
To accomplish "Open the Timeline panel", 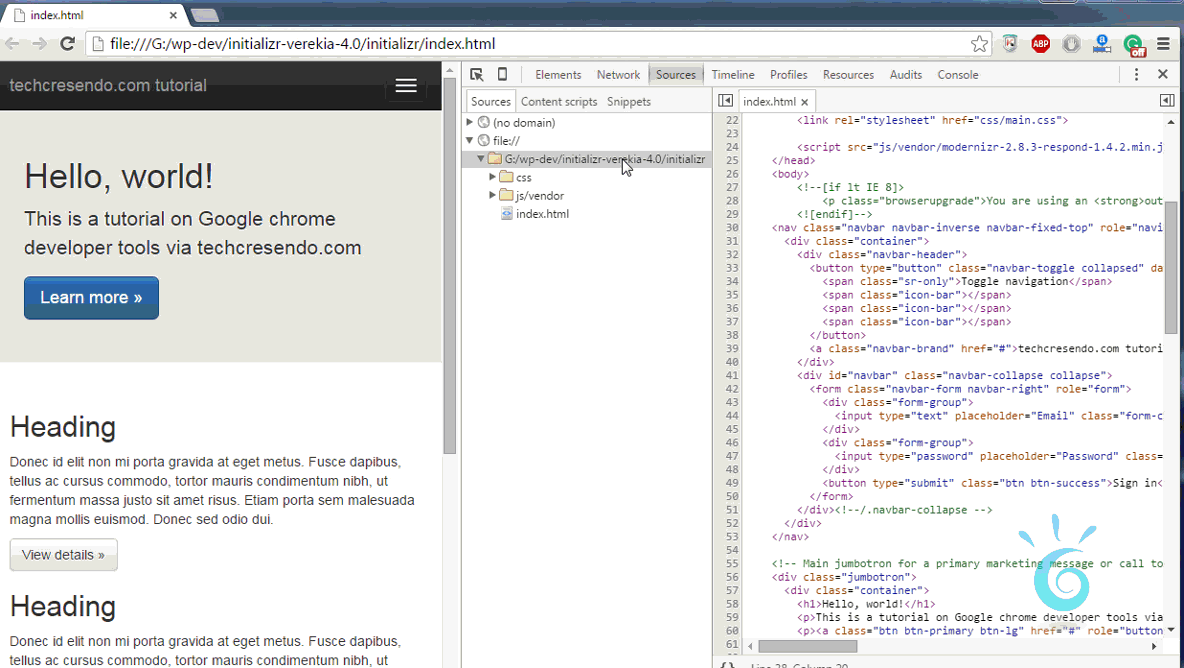I will (733, 75).
